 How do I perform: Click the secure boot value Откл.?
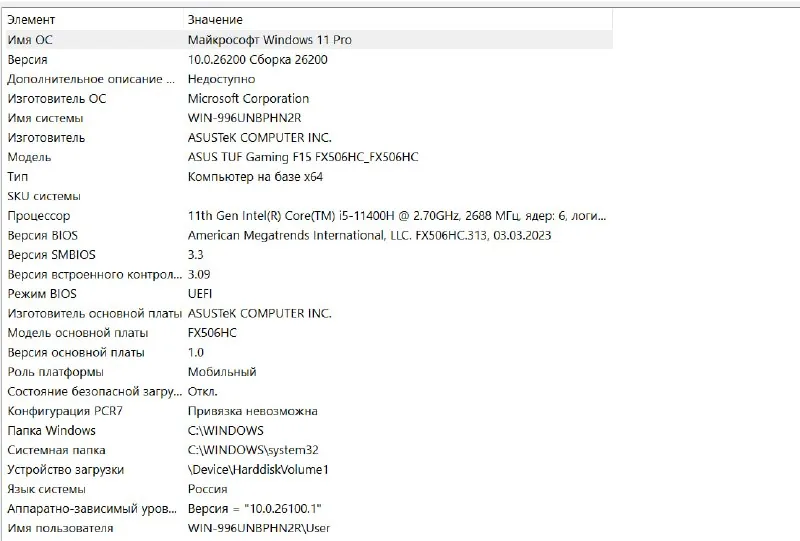pos(203,391)
